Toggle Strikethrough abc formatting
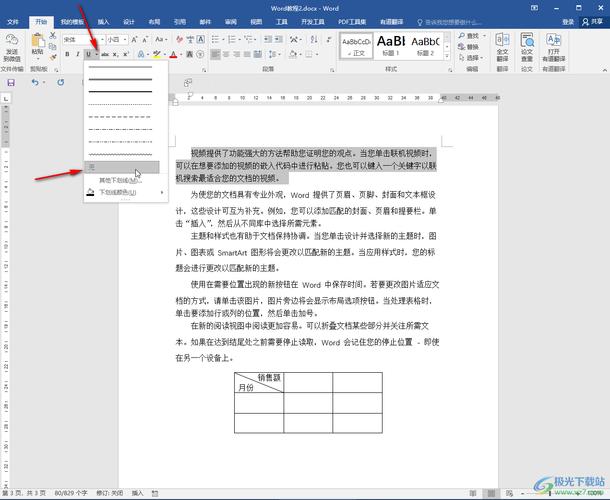Screen dimensions: 610x500 click(105, 54)
